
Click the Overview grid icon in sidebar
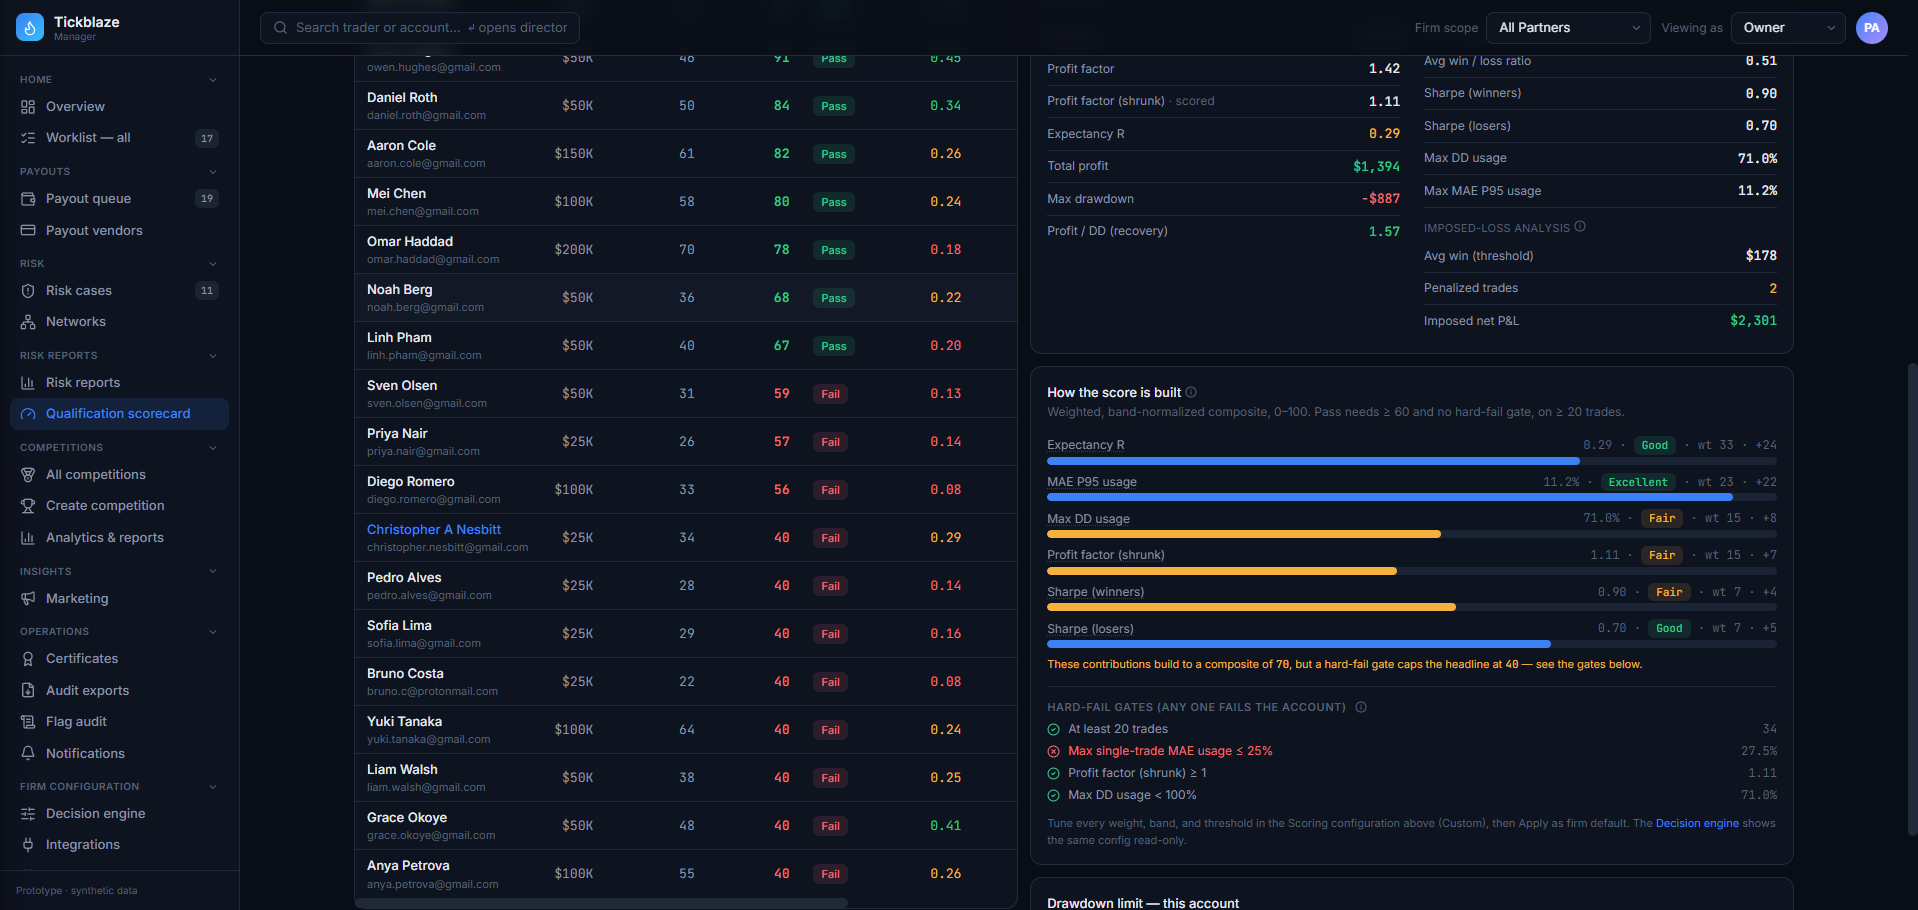tap(28, 107)
